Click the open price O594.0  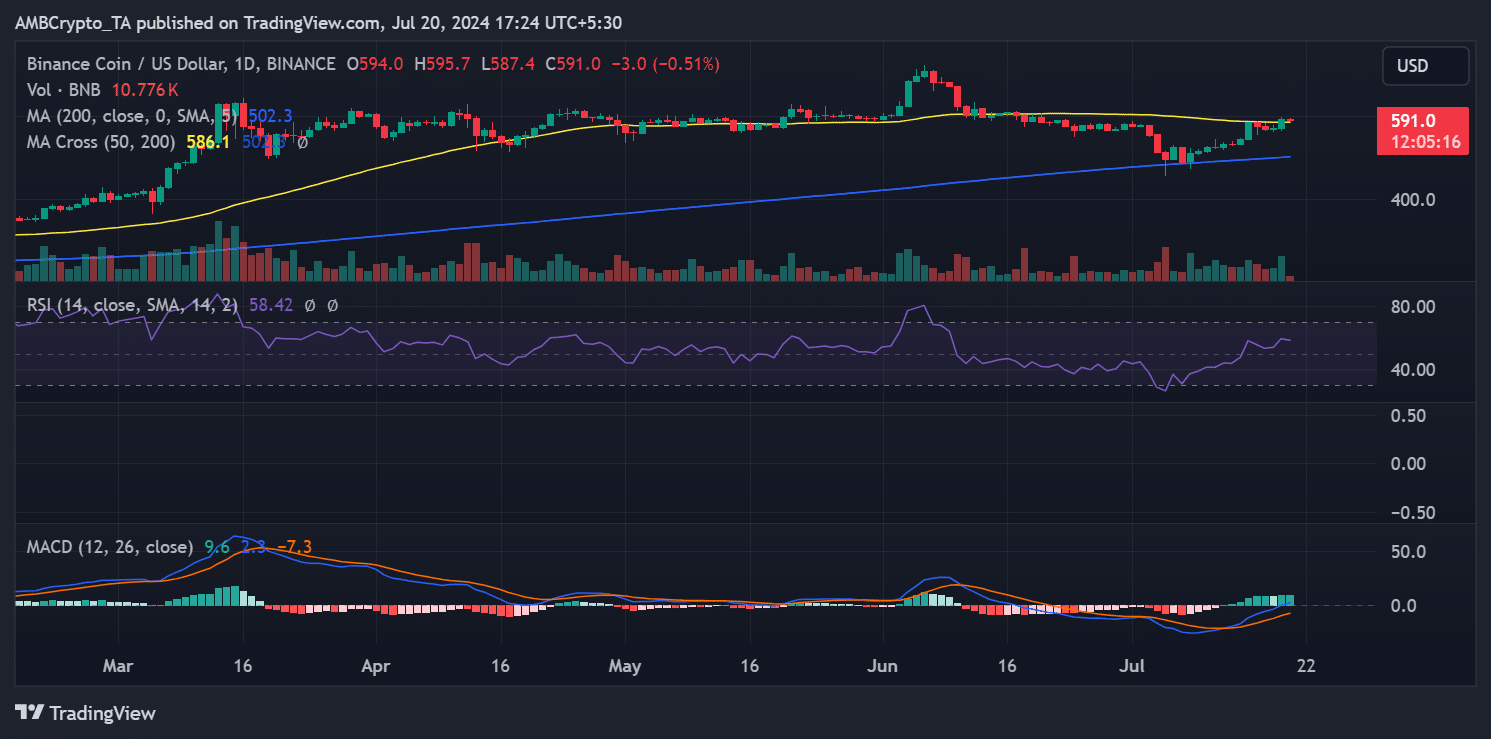375,64
